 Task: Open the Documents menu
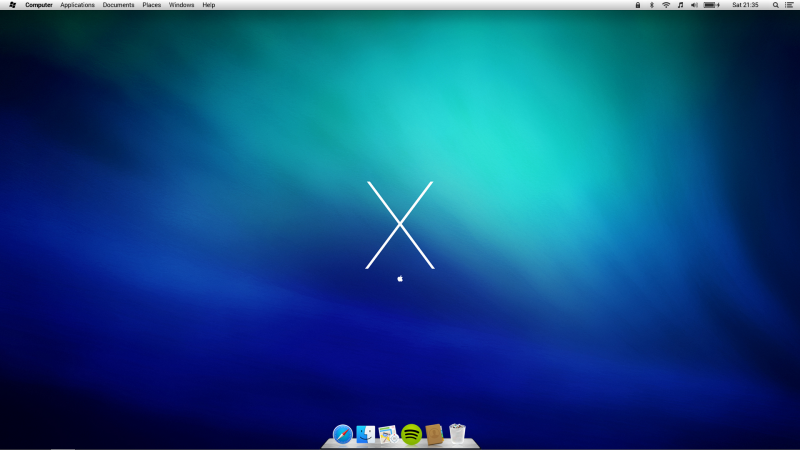(x=118, y=5)
